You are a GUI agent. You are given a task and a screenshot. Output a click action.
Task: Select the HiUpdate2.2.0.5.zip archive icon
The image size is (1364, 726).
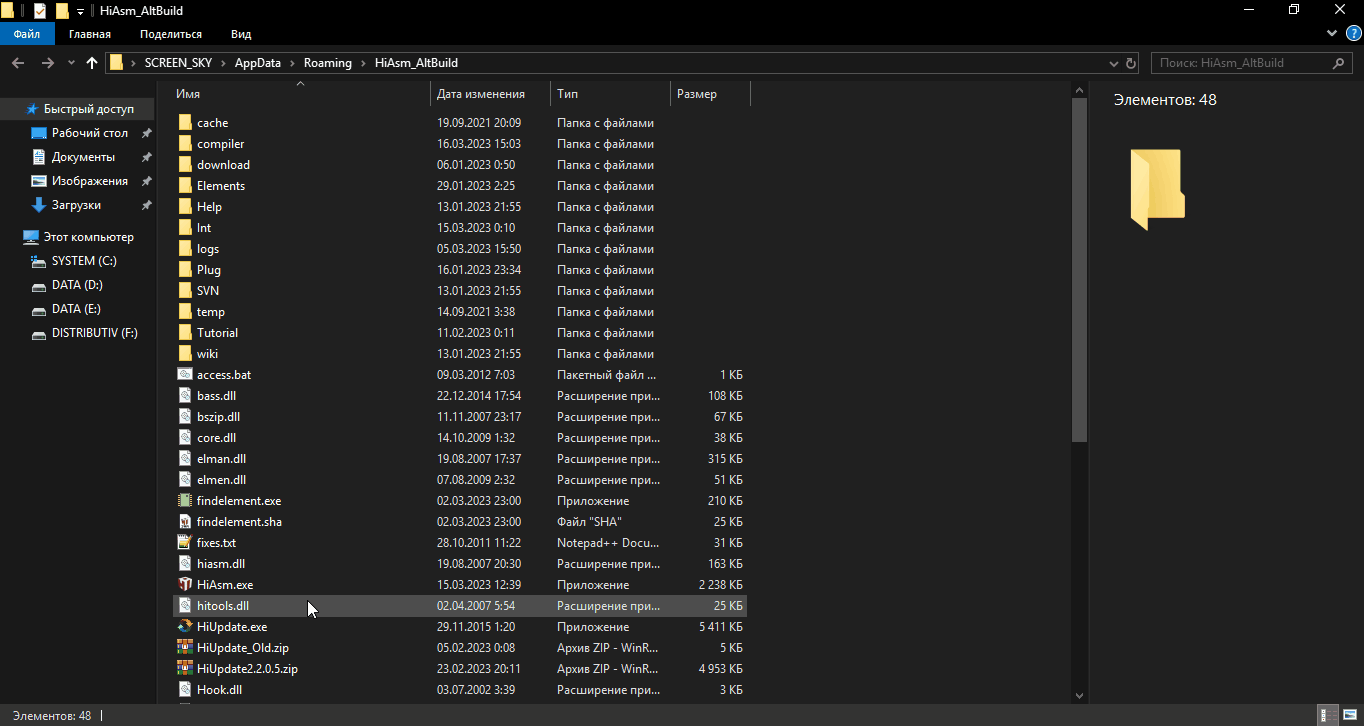(184, 669)
